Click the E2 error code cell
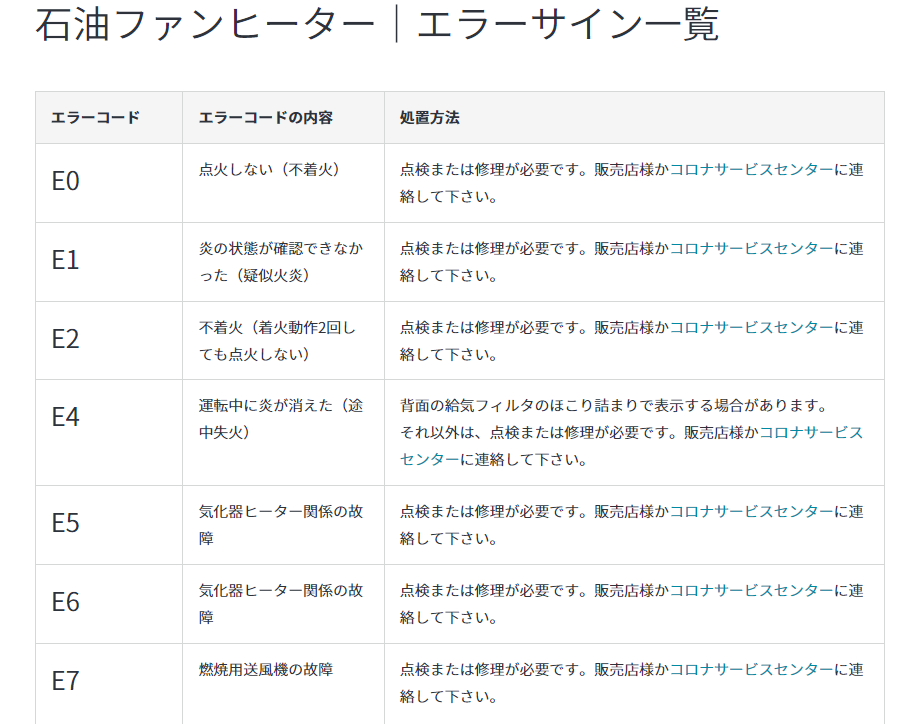 [x=65, y=340]
